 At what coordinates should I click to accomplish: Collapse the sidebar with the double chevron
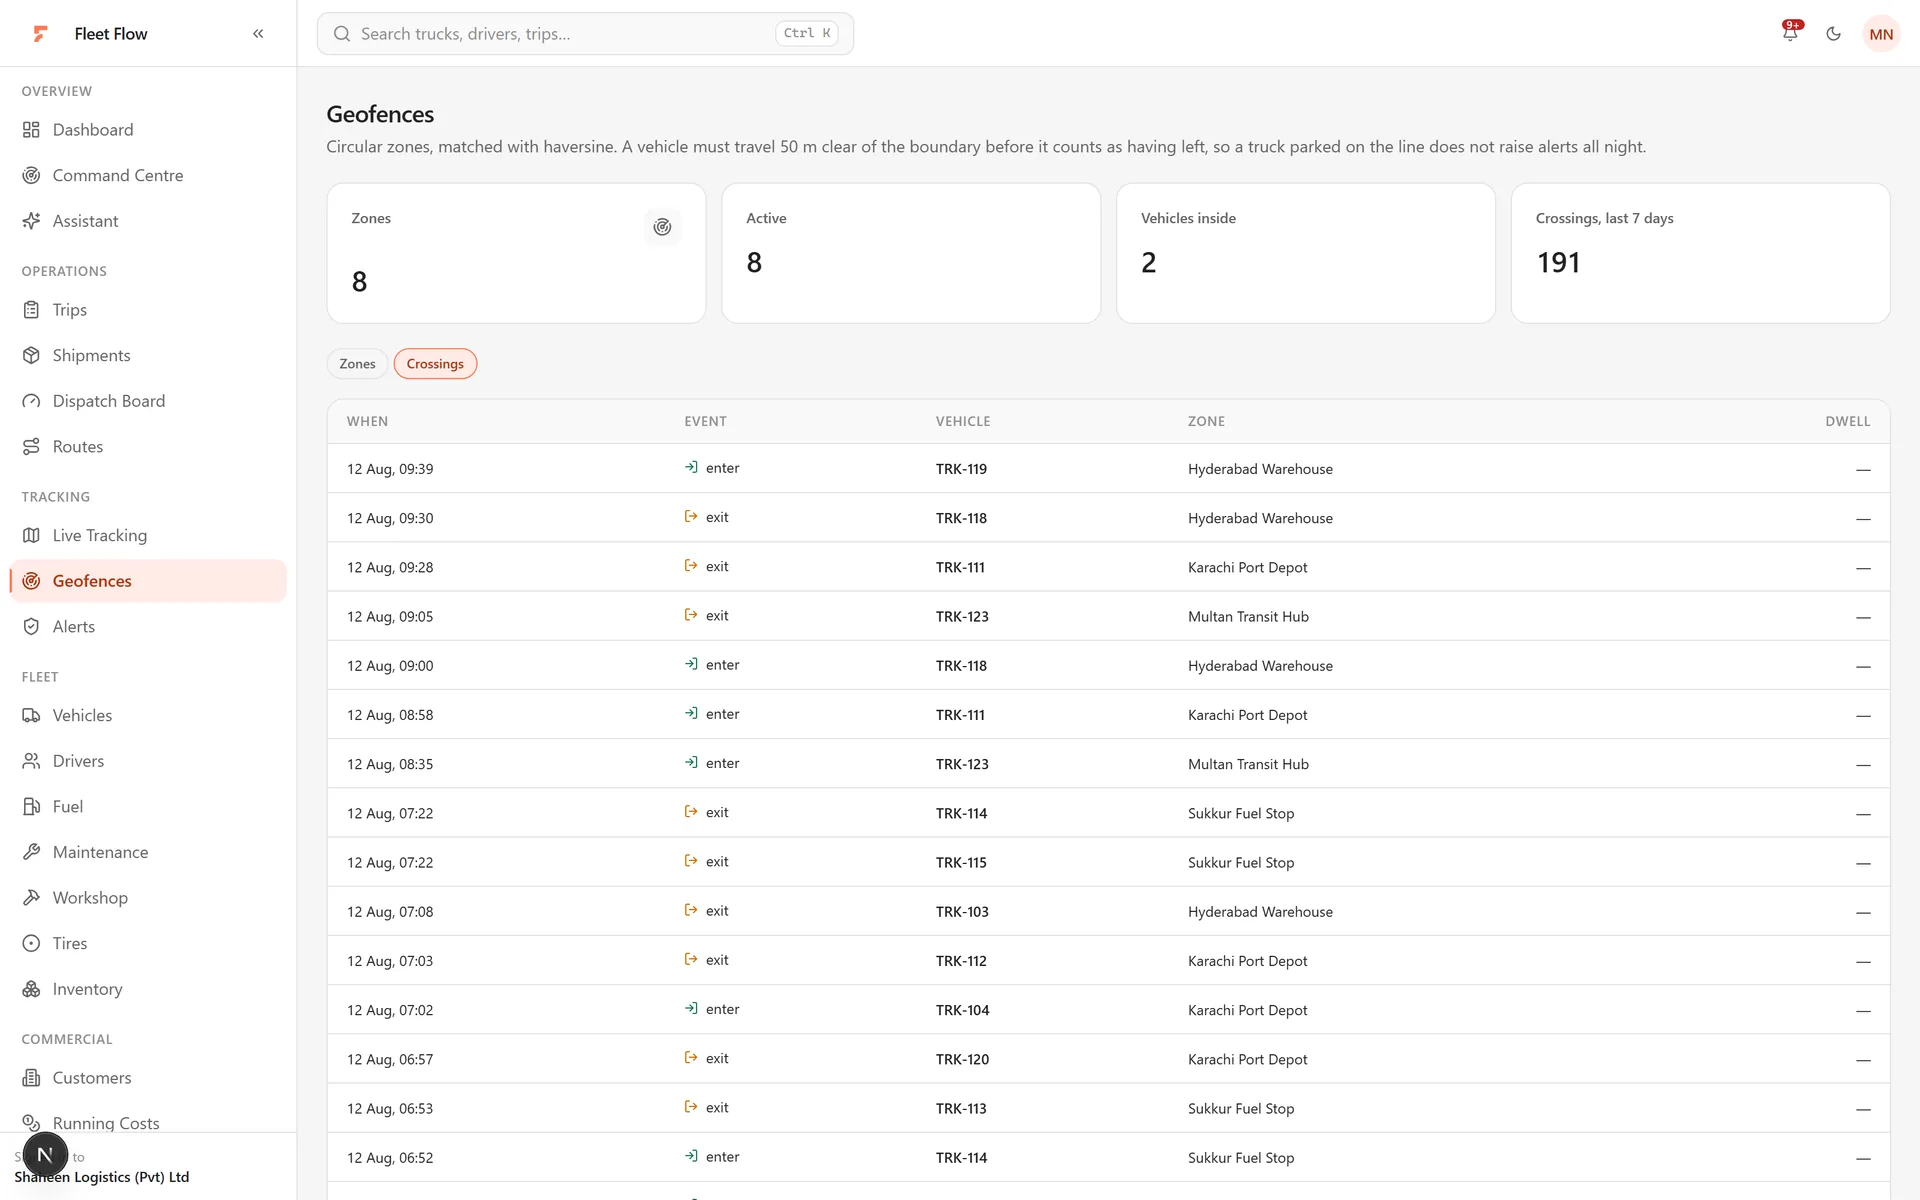pos(258,34)
